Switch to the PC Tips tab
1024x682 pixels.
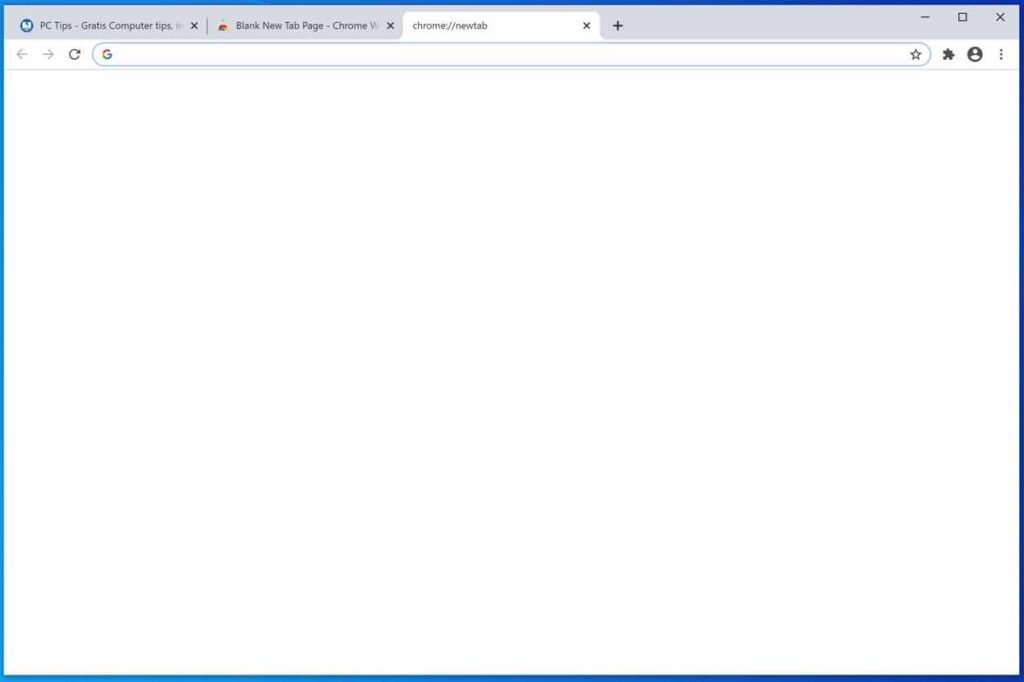[x=105, y=25]
